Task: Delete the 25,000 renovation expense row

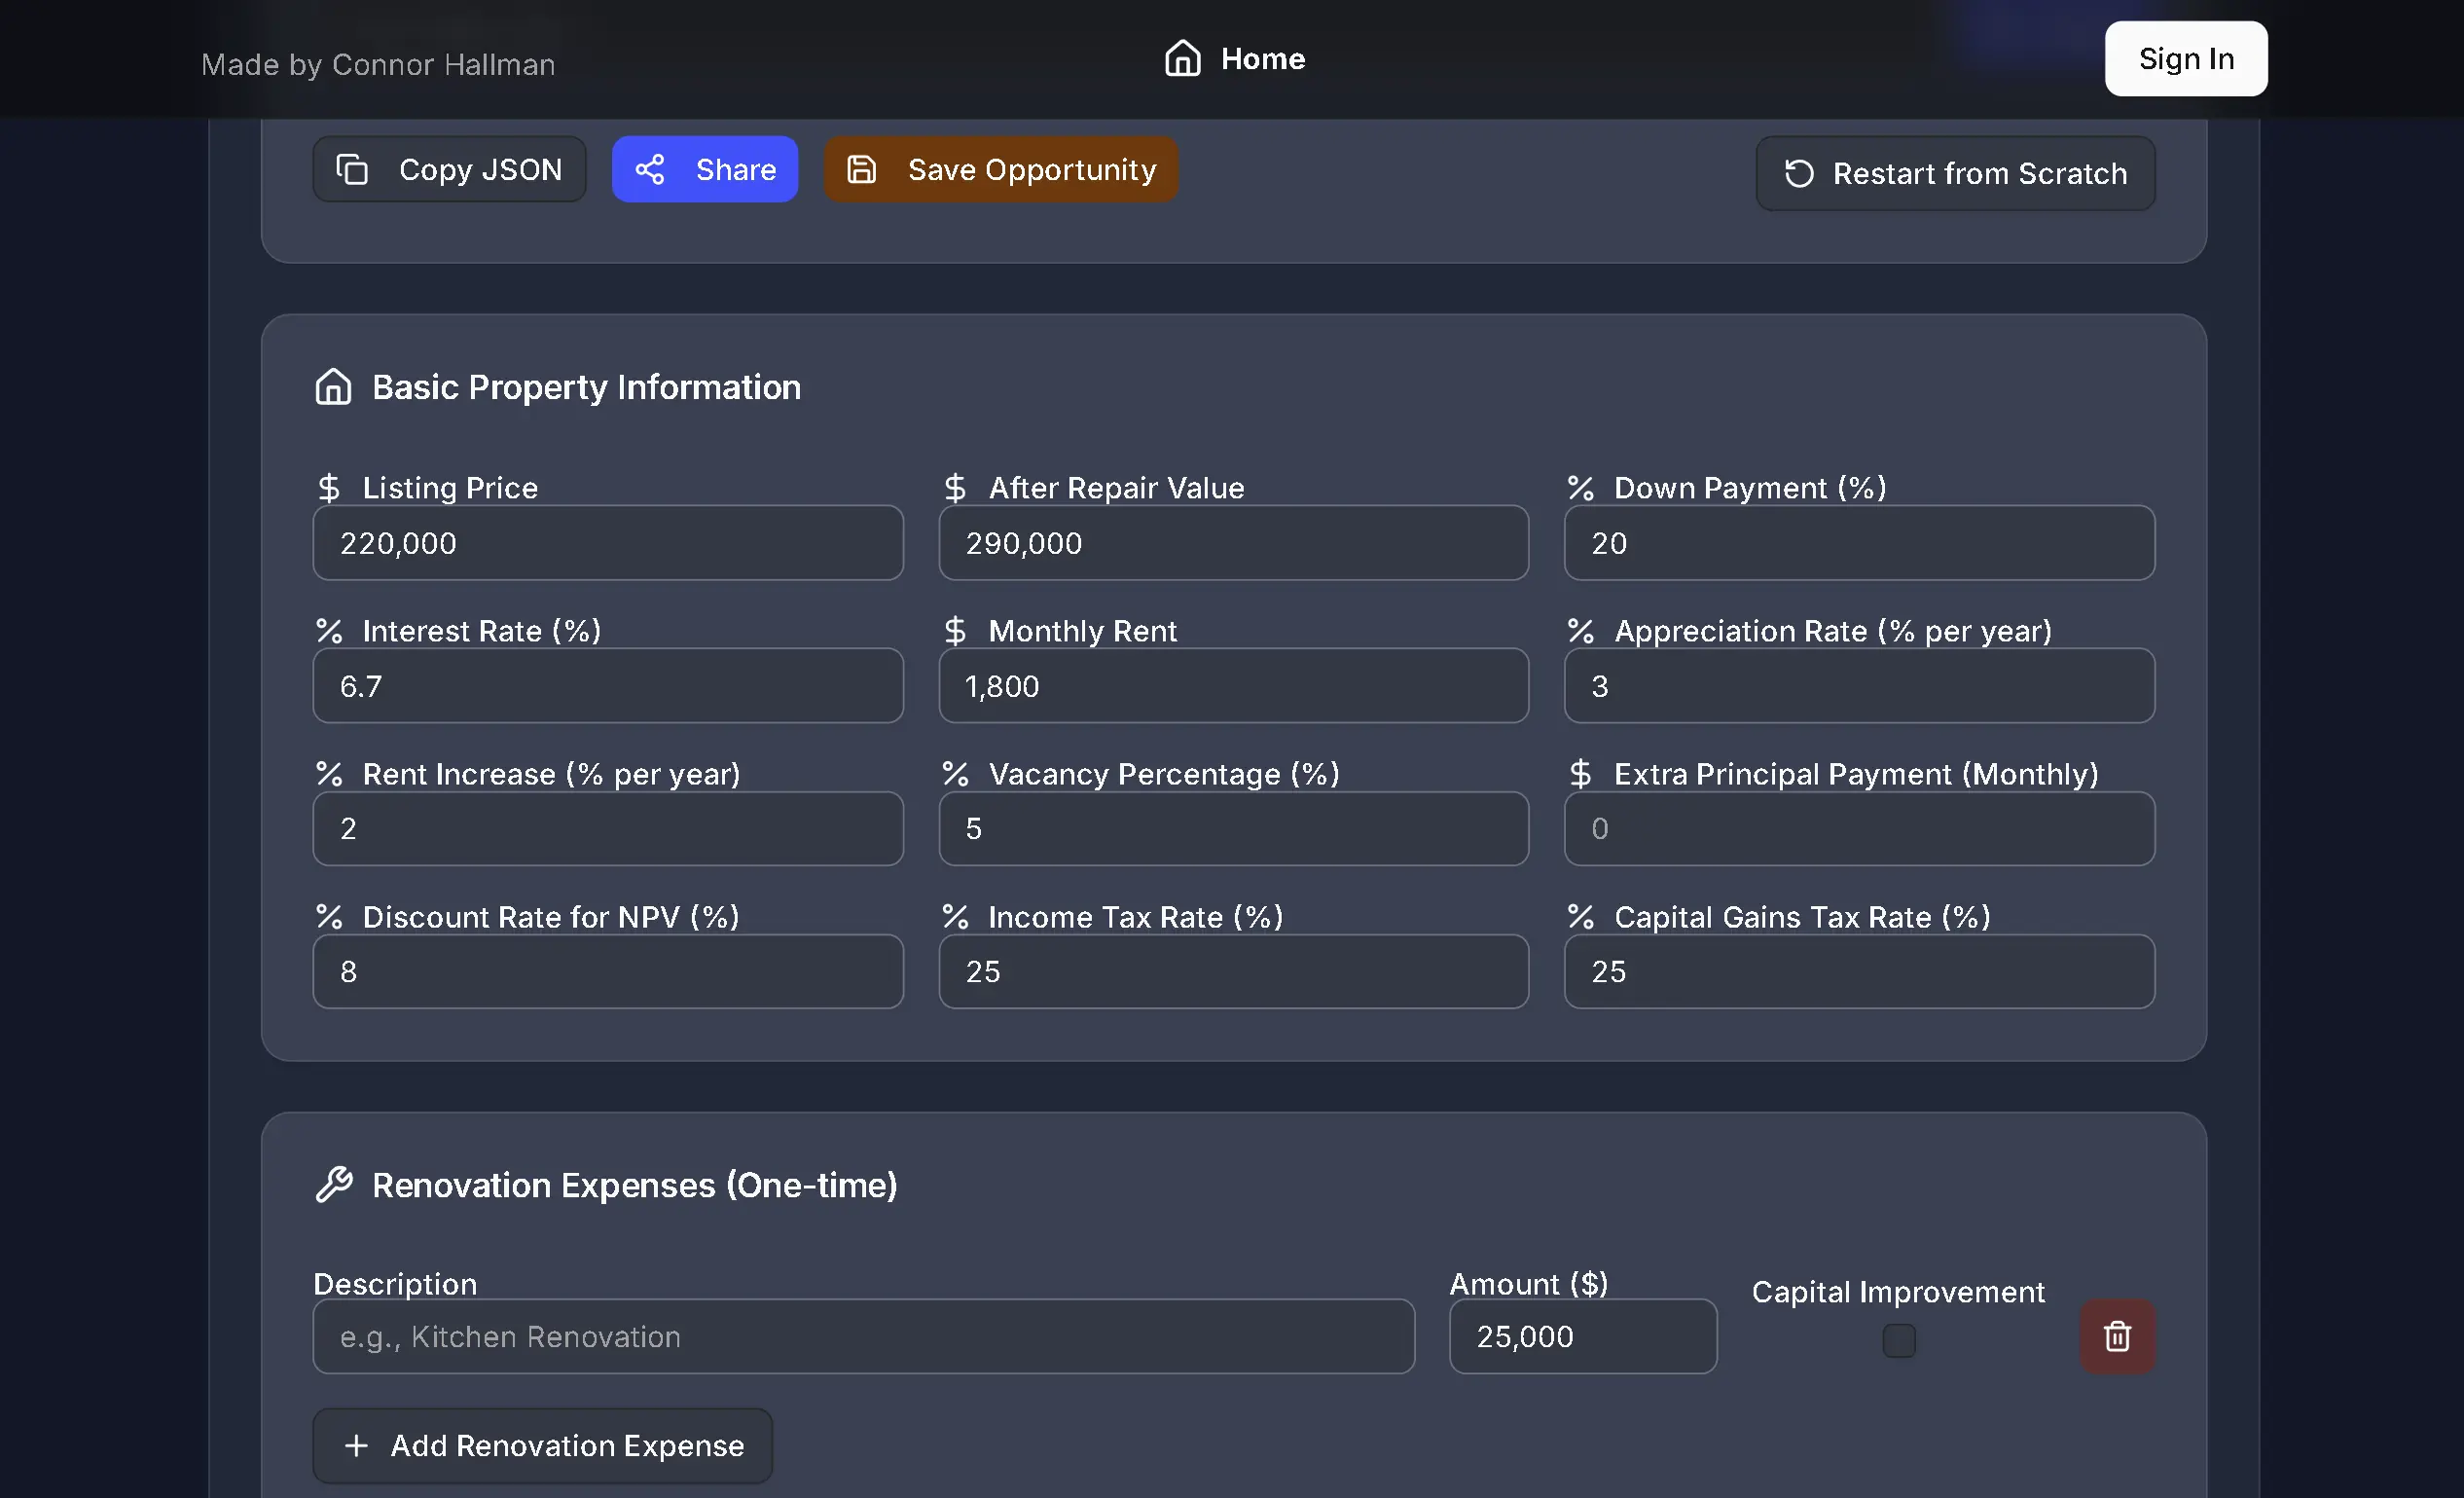Action: 2117,1336
